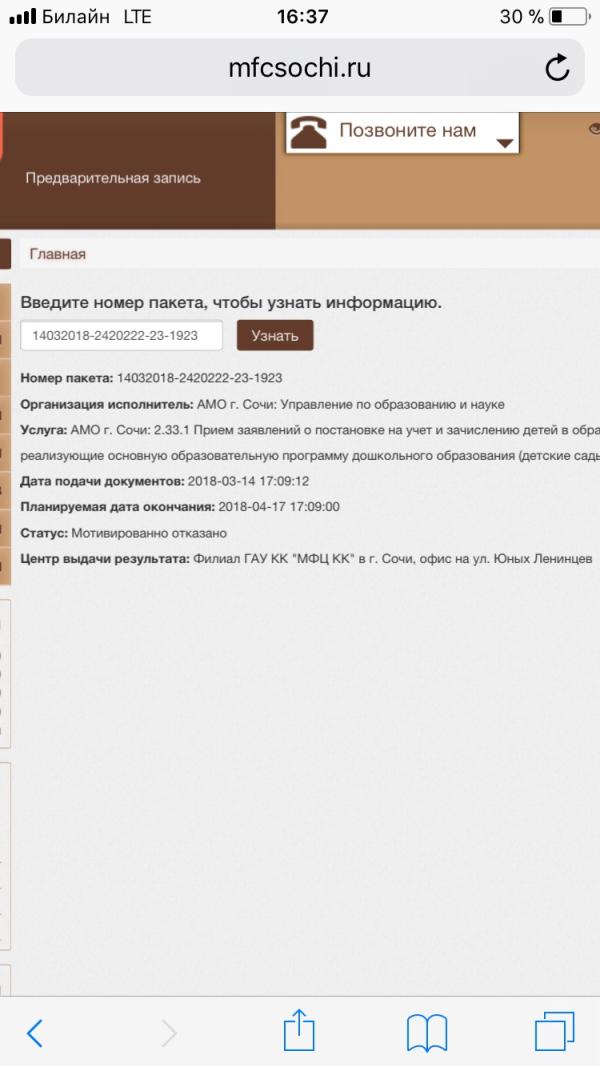Expand the Позвоните нам dropdown arrow
The image size is (600, 1066).
(506, 144)
